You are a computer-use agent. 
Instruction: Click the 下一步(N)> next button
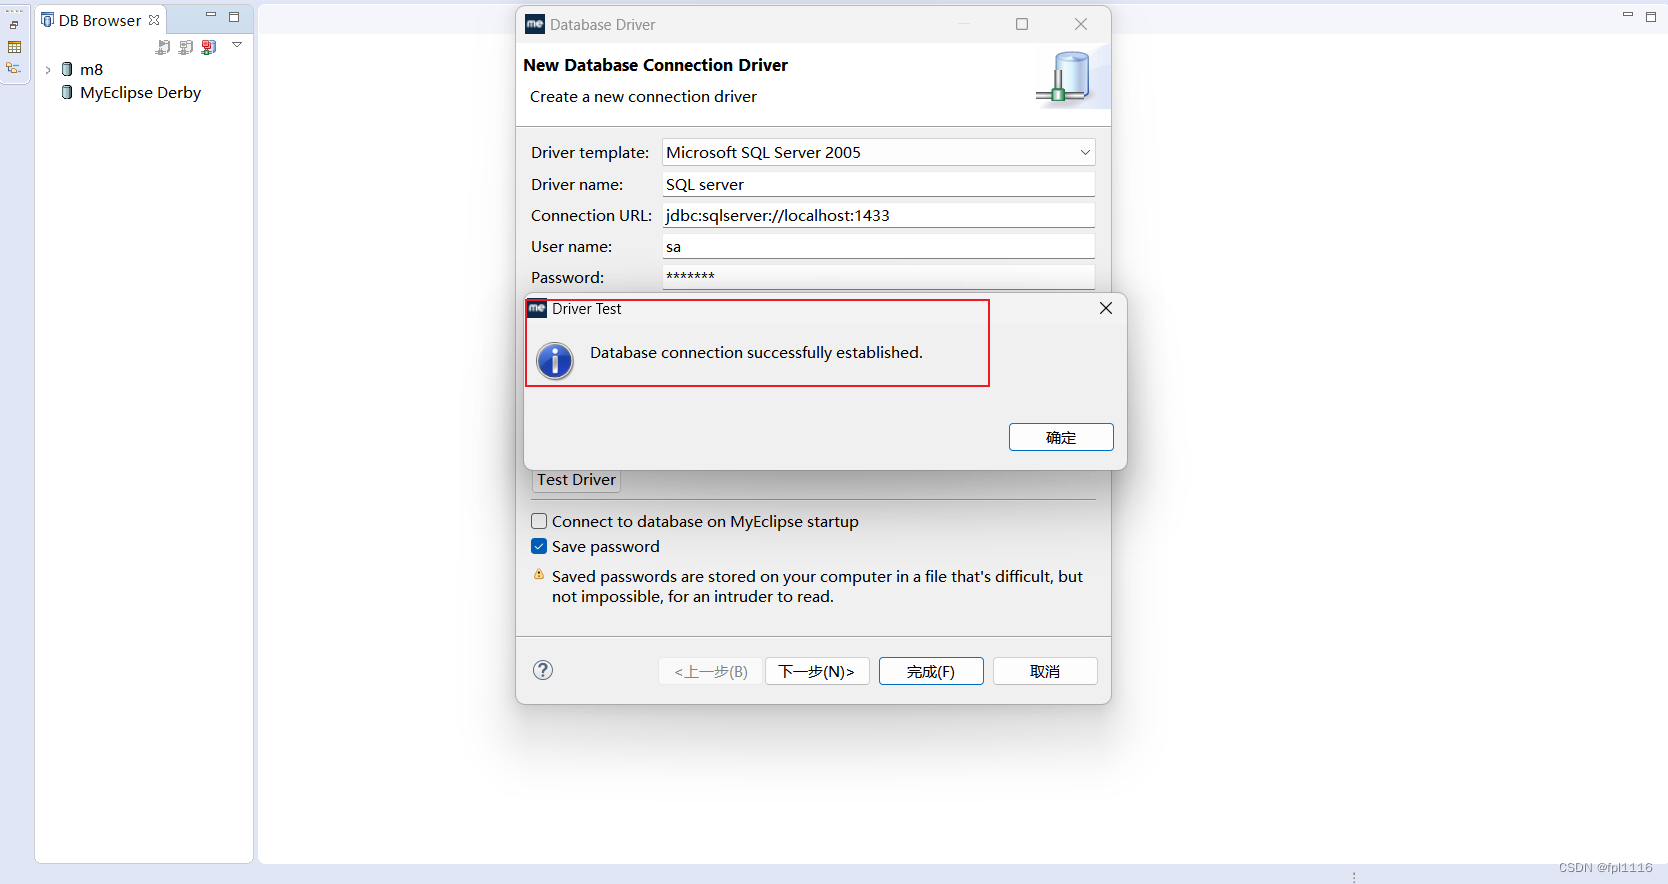tap(817, 671)
